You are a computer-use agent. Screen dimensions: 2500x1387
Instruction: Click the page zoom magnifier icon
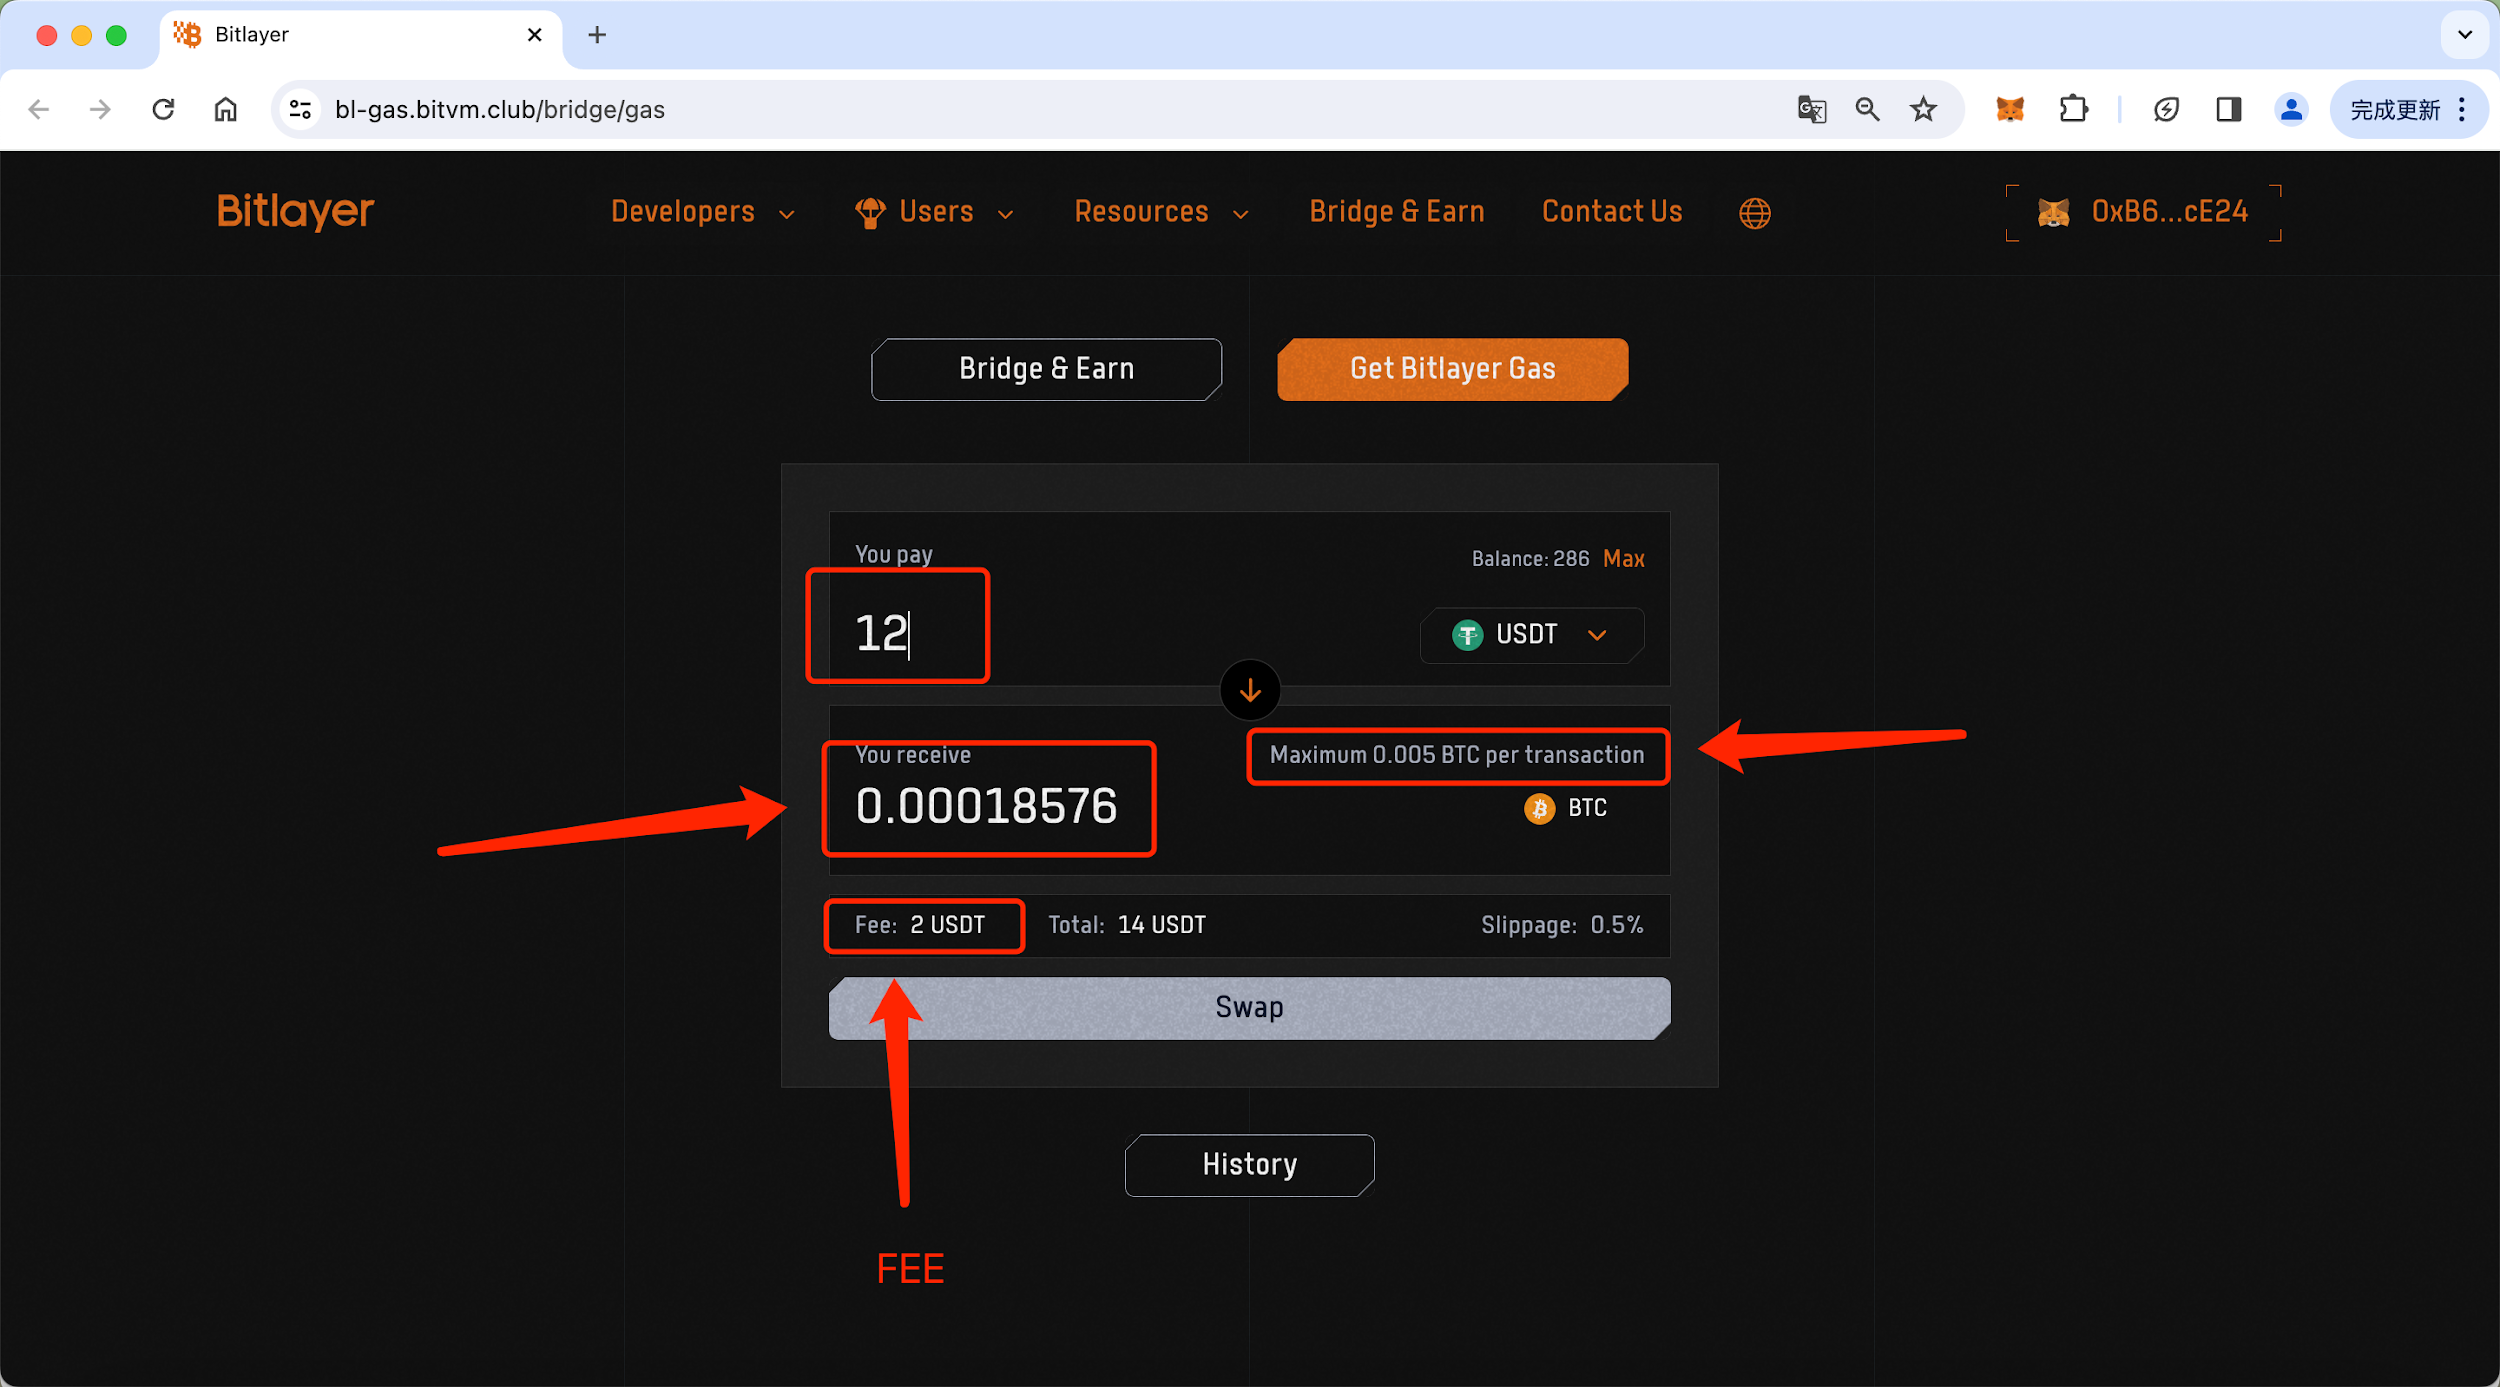pyautogui.click(x=1867, y=109)
